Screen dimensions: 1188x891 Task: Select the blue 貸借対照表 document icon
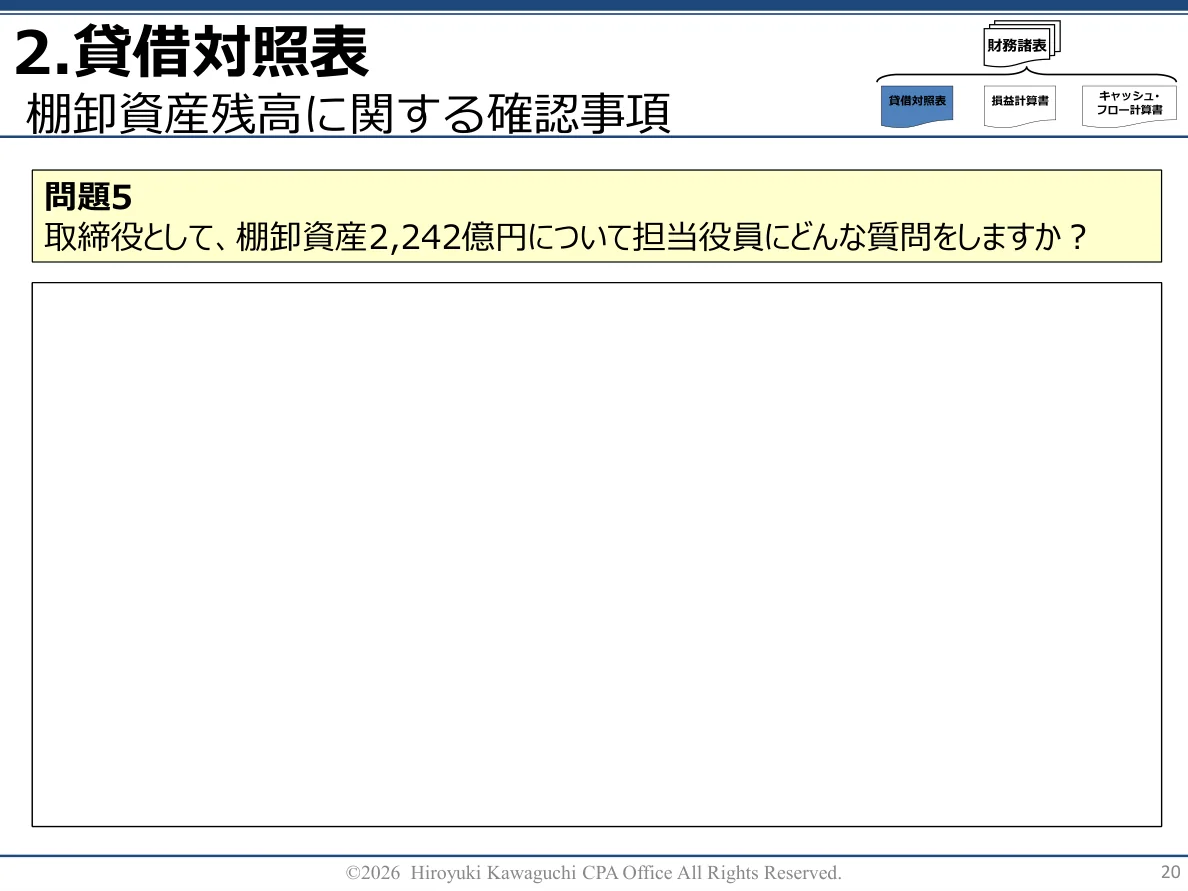[x=917, y=105]
